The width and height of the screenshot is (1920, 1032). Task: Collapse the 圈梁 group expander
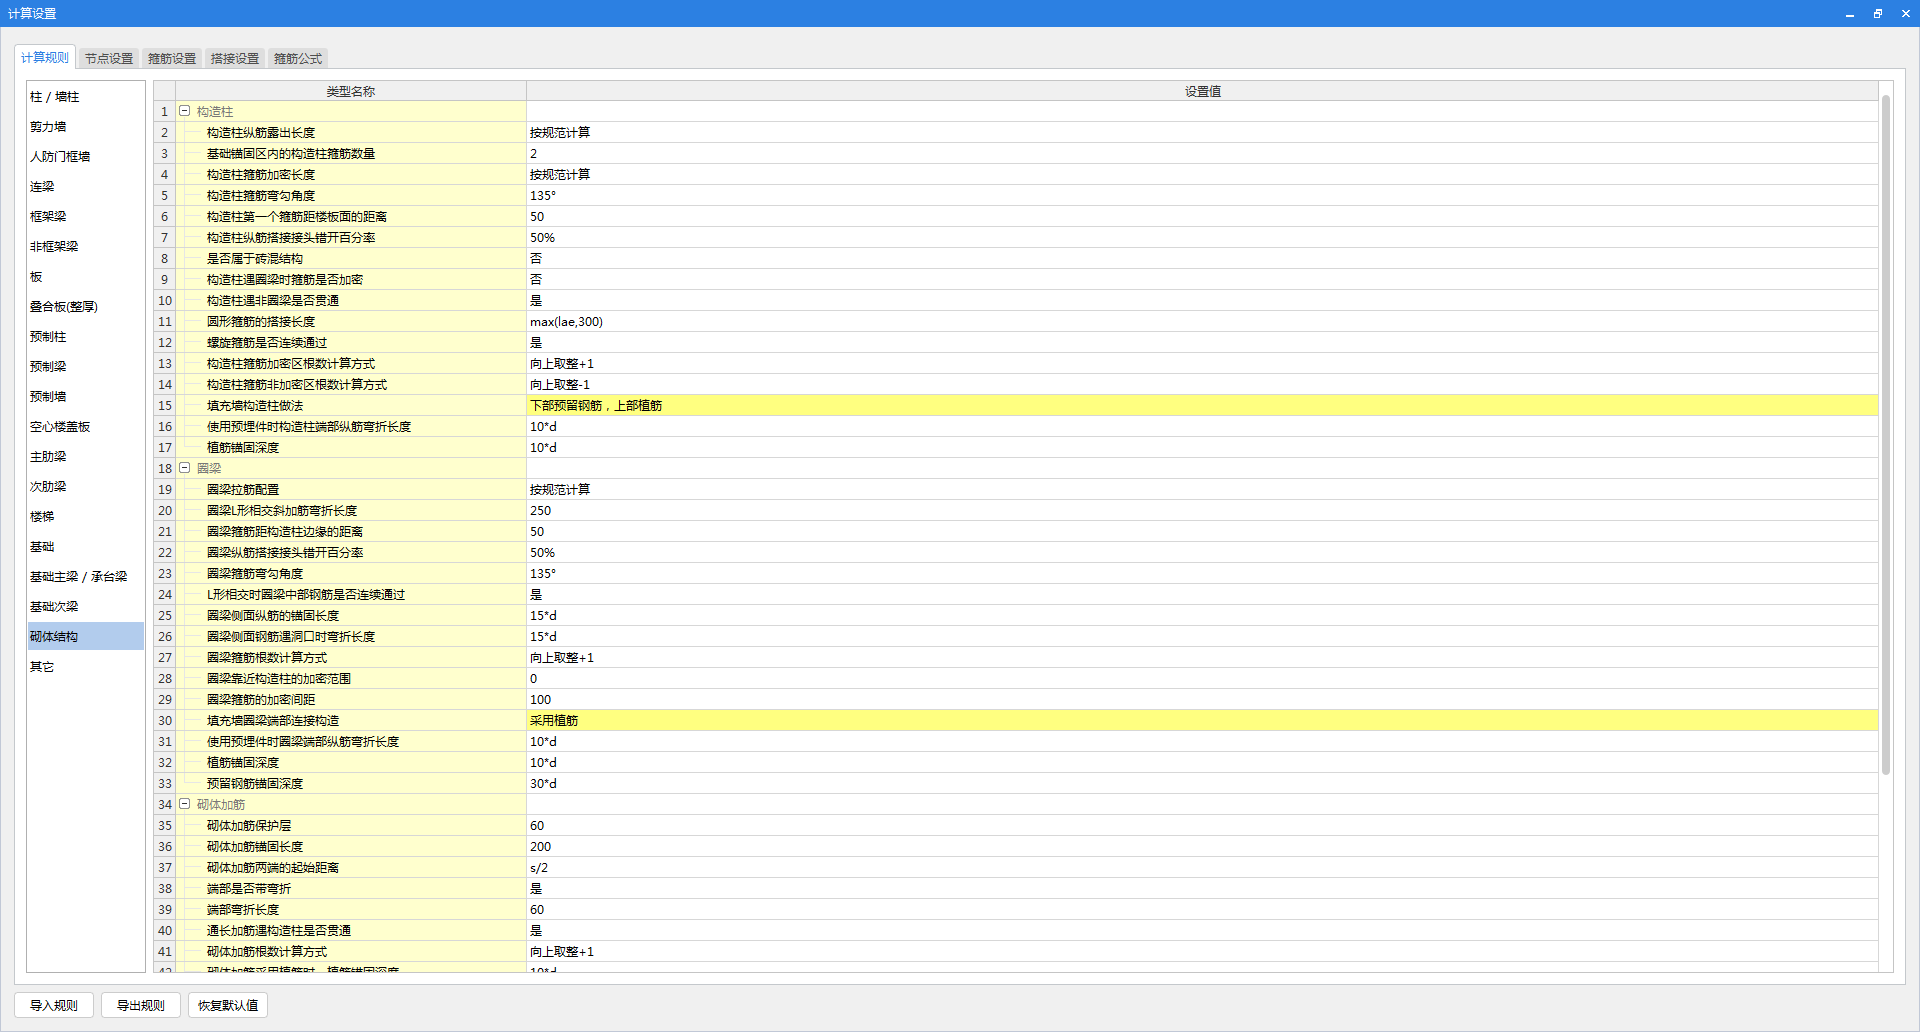[x=185, y=468]
